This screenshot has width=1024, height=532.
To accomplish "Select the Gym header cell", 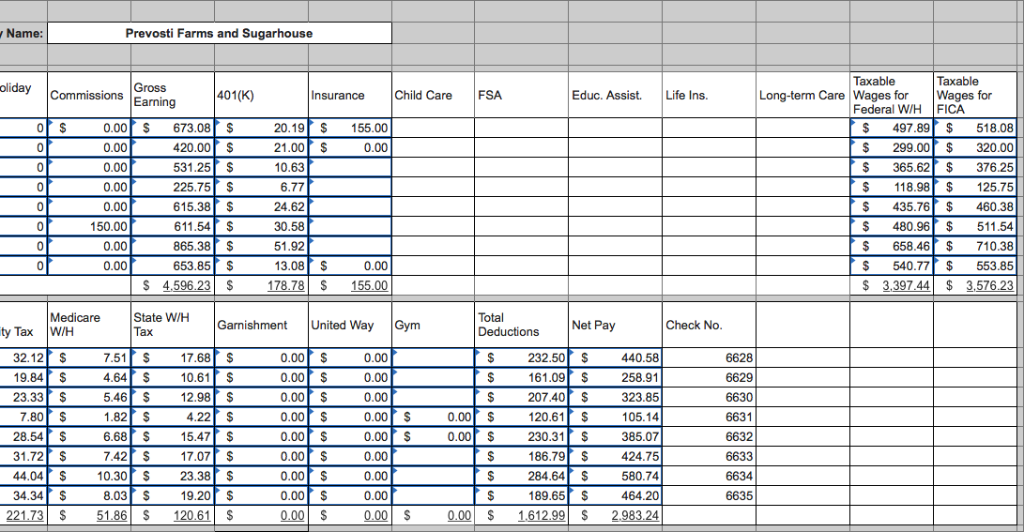I will point(433,324).
